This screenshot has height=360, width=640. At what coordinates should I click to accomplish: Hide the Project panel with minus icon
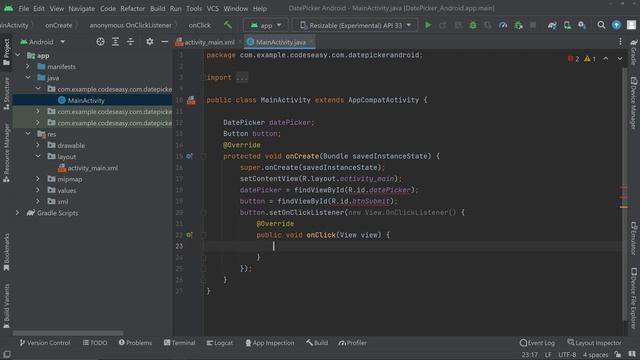pyautogui.click(x=164, y=42)
